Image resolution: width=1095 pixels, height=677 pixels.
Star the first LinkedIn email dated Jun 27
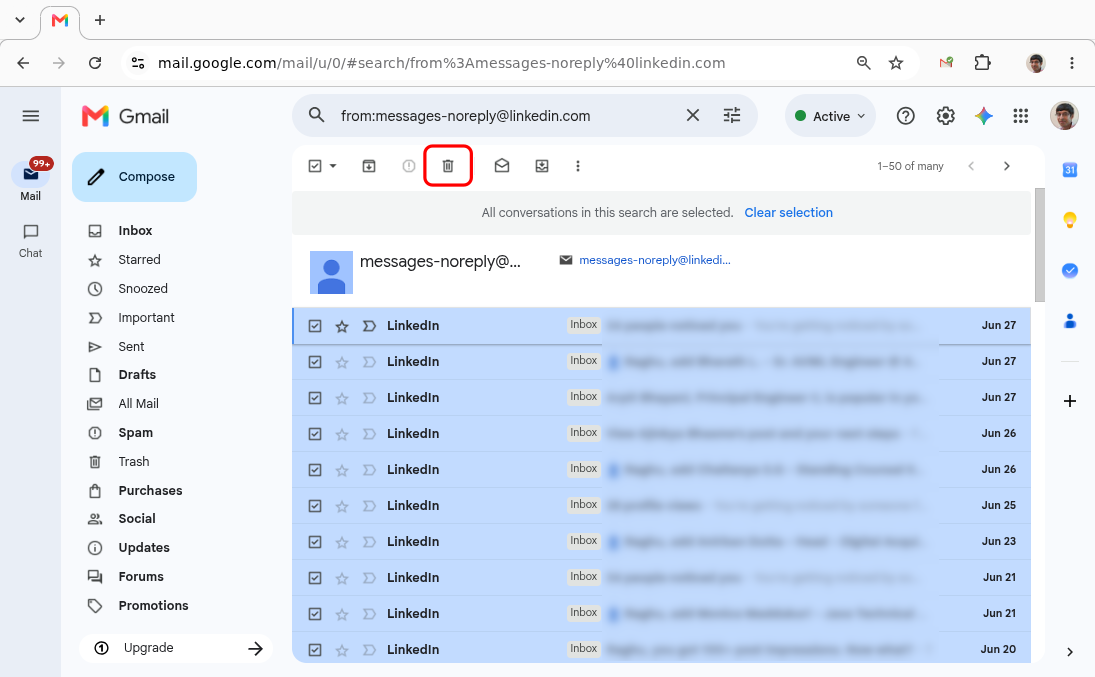click(x=341, y=326)
